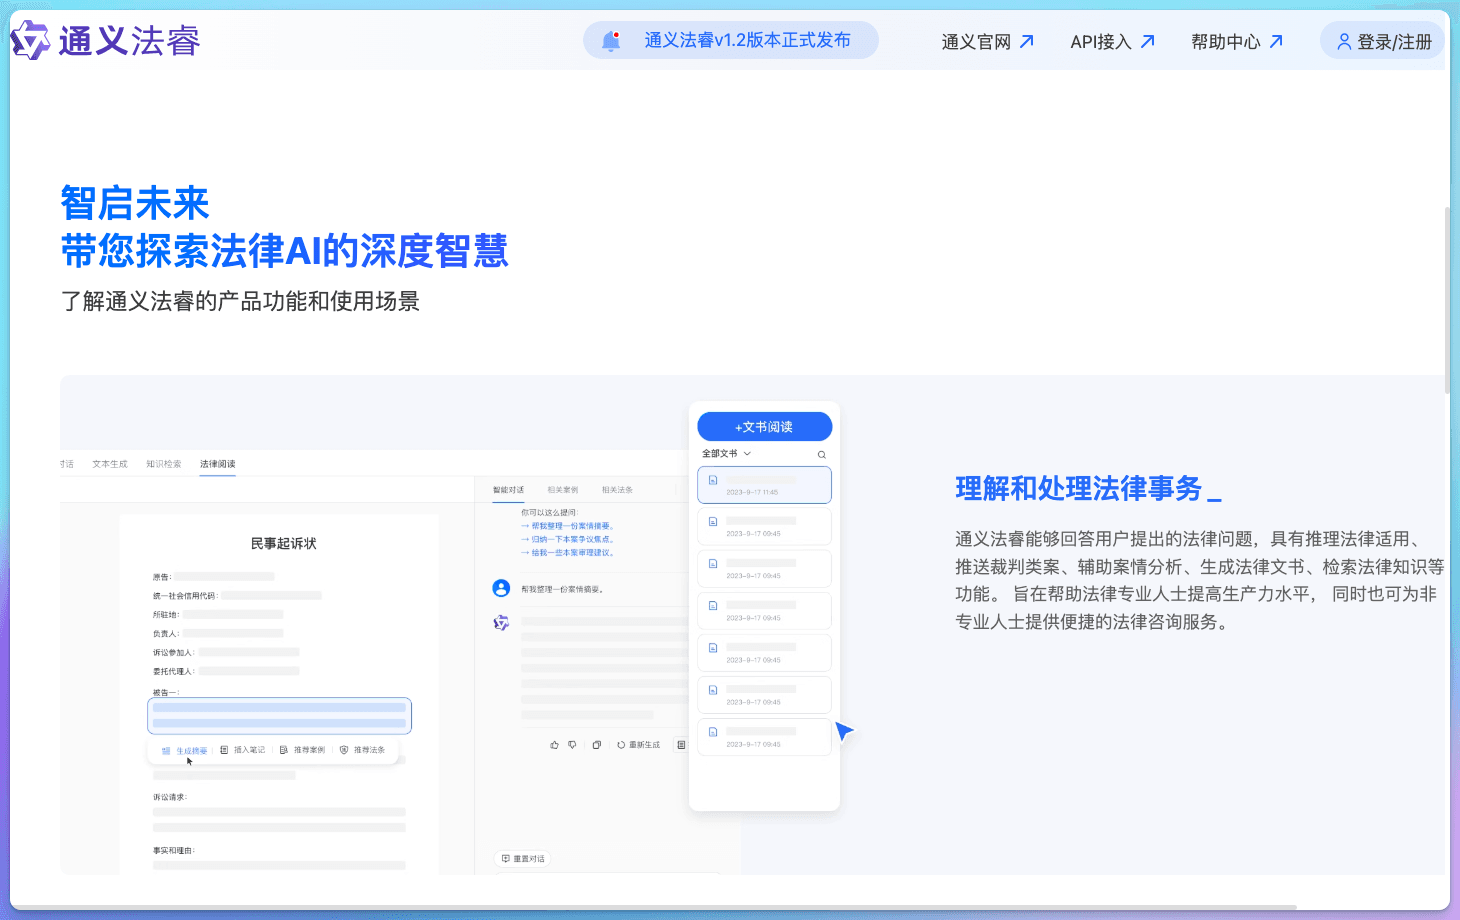Expand the 全部文书 dropdown
1460x920 pixels.
click(726, 454)
